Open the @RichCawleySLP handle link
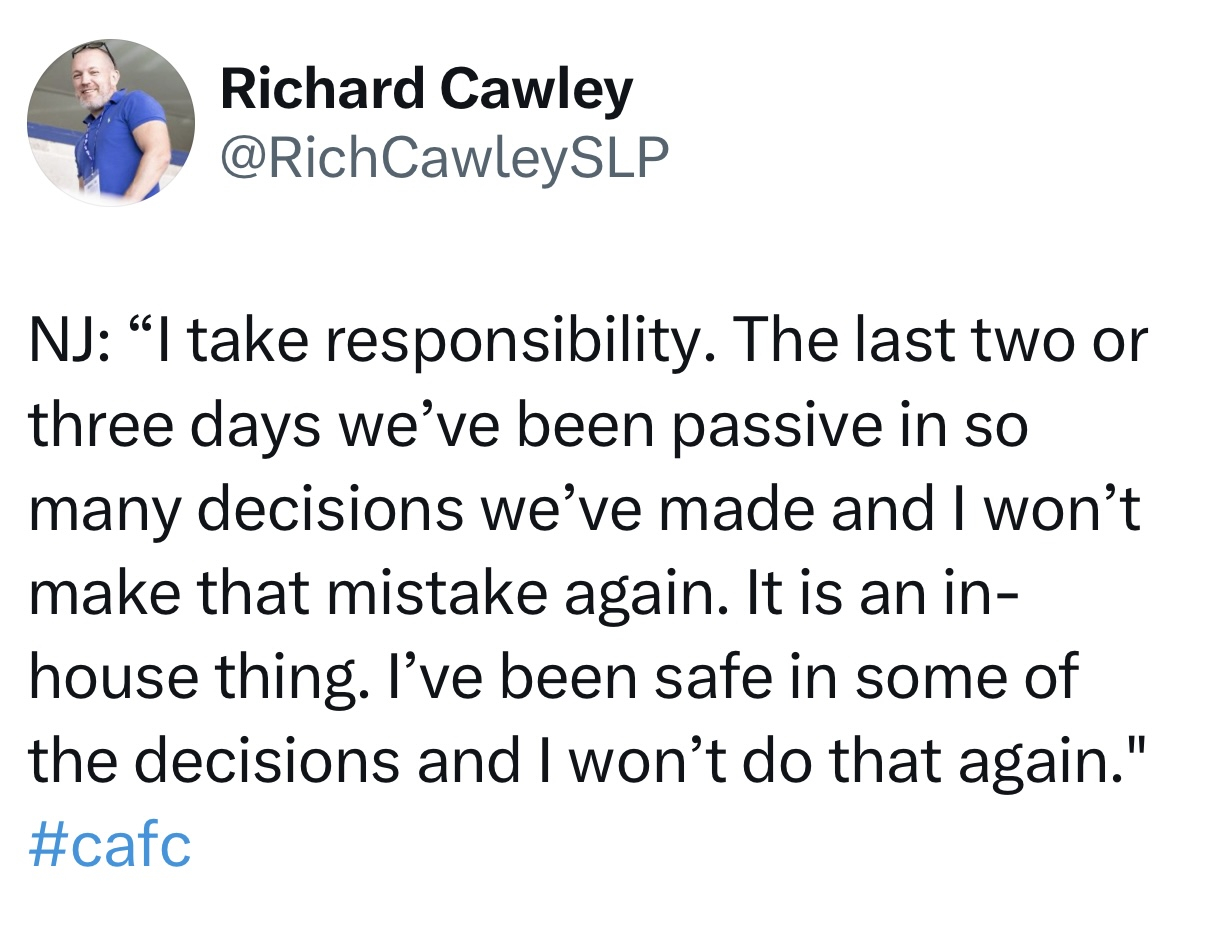1206x932 pixels. pos(444,157)
